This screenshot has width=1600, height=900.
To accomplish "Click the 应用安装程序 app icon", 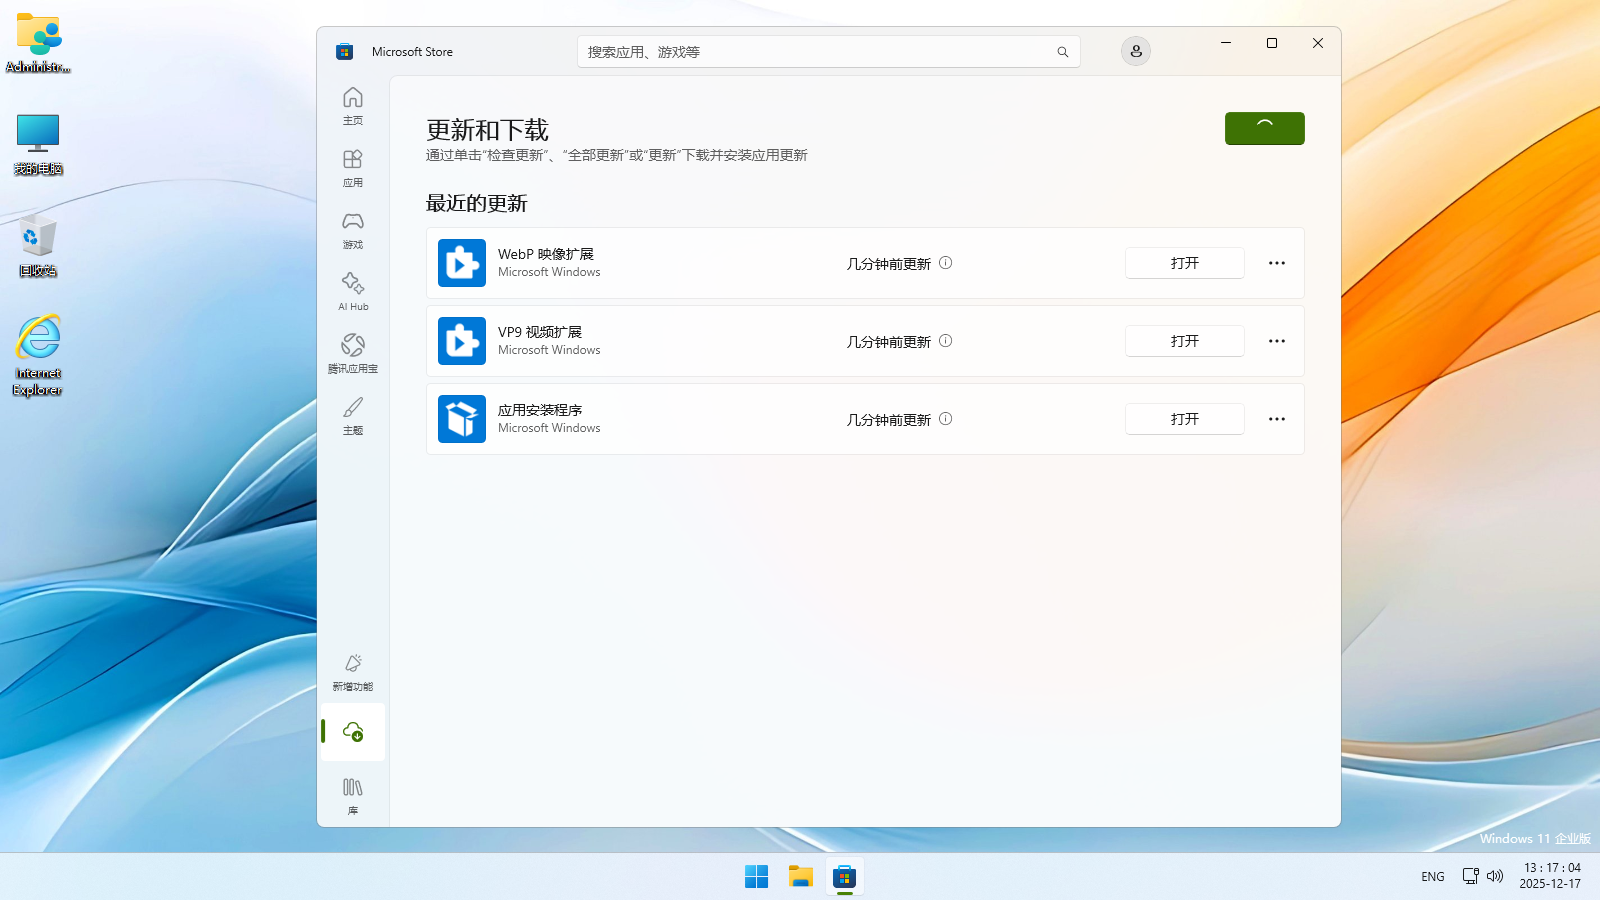I will click(x=462, y=419).
